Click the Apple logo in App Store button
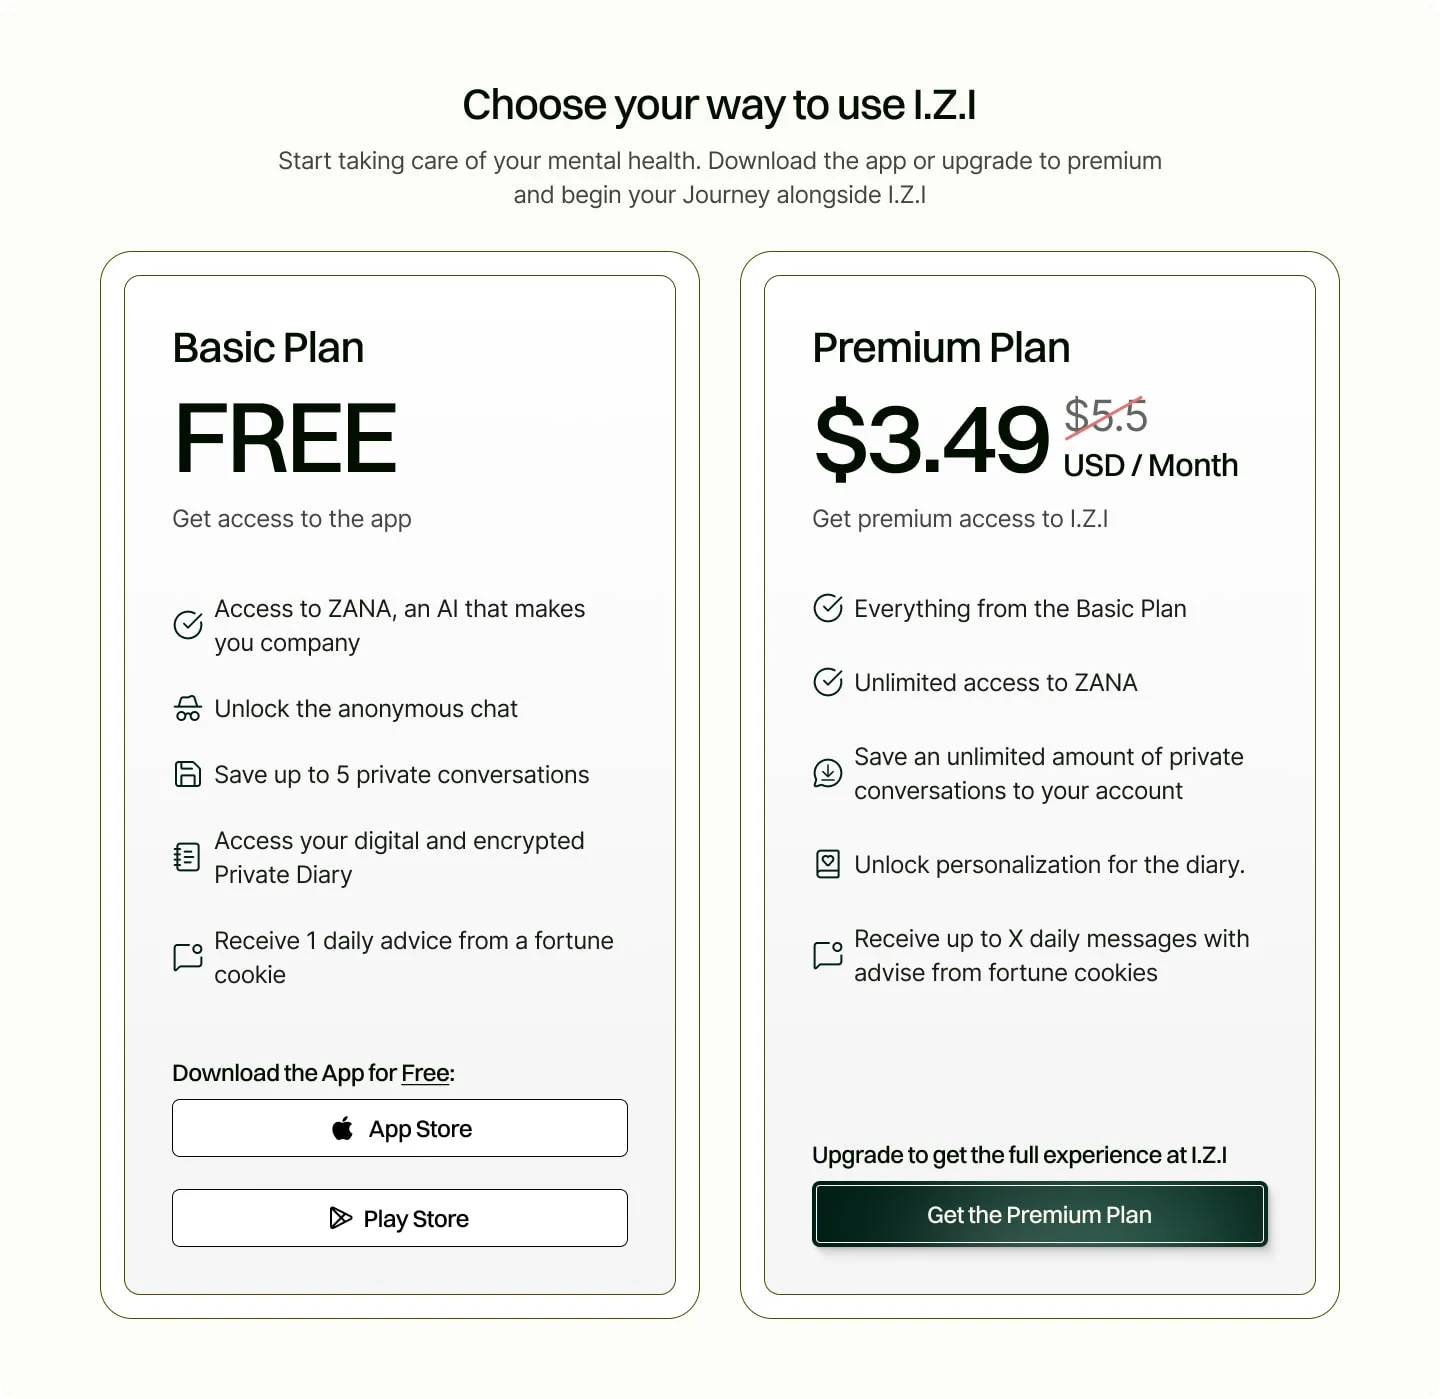The height and width of the screenshot is (1399, 1440). coord(343,1128)
